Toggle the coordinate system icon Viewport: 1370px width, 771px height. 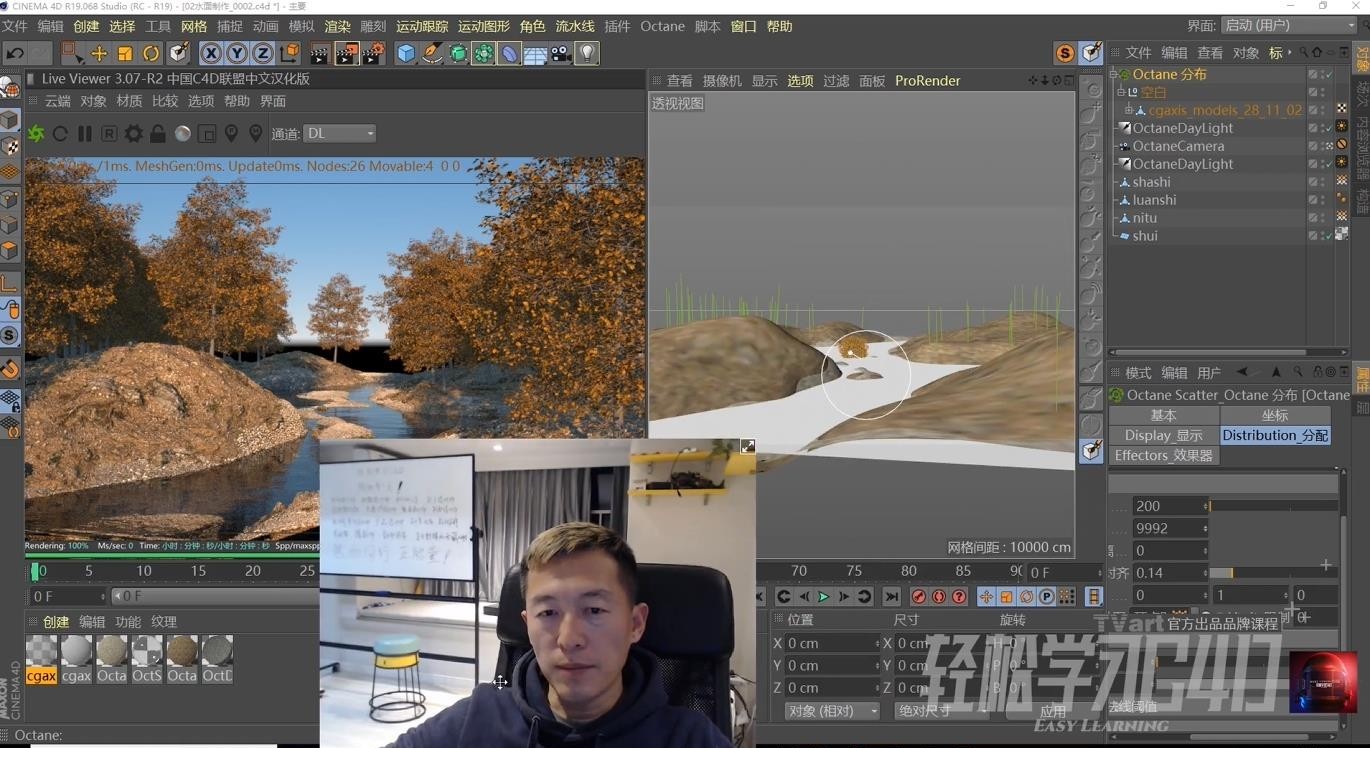(x=289, y=53)
